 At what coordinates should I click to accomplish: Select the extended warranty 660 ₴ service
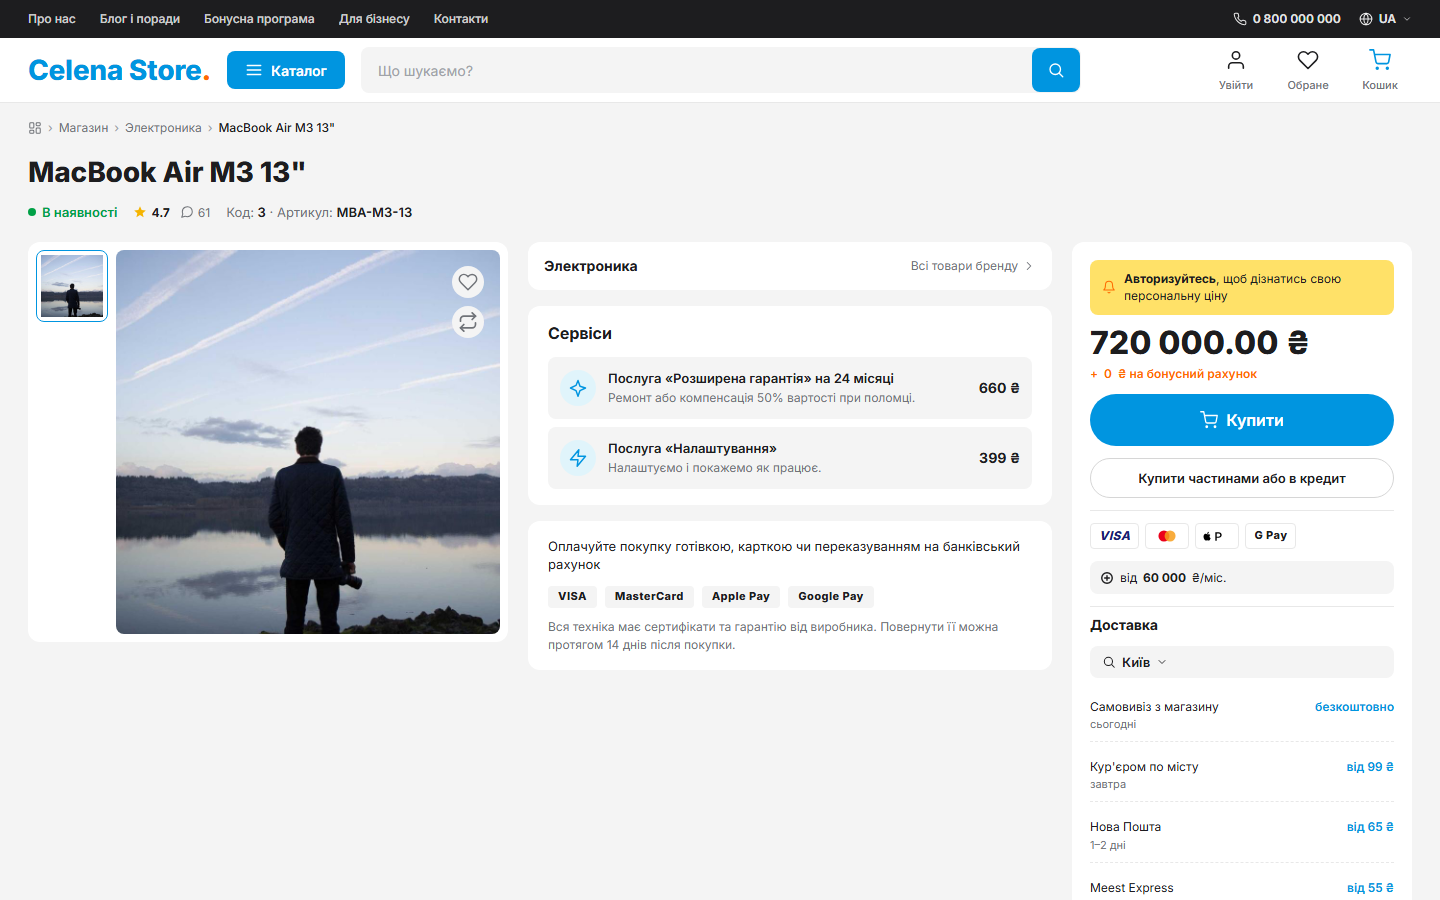pos(790,388)
